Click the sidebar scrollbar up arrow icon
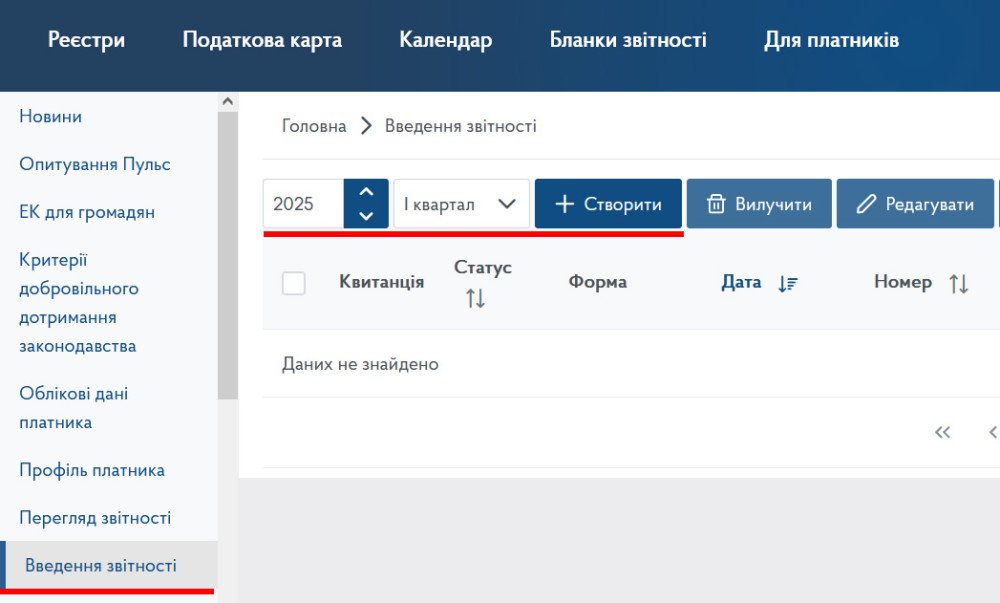The height and width of the screenshot is (603, 1000). pyautogui.click(x=227, y=99)
